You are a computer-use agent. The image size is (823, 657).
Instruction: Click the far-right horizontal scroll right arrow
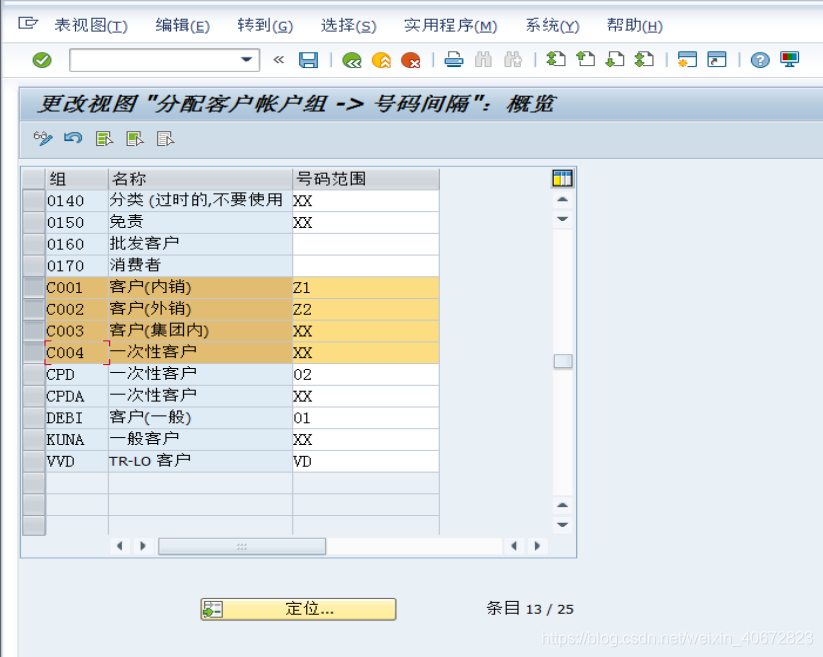pyautogui.click(x=536, y=546)
